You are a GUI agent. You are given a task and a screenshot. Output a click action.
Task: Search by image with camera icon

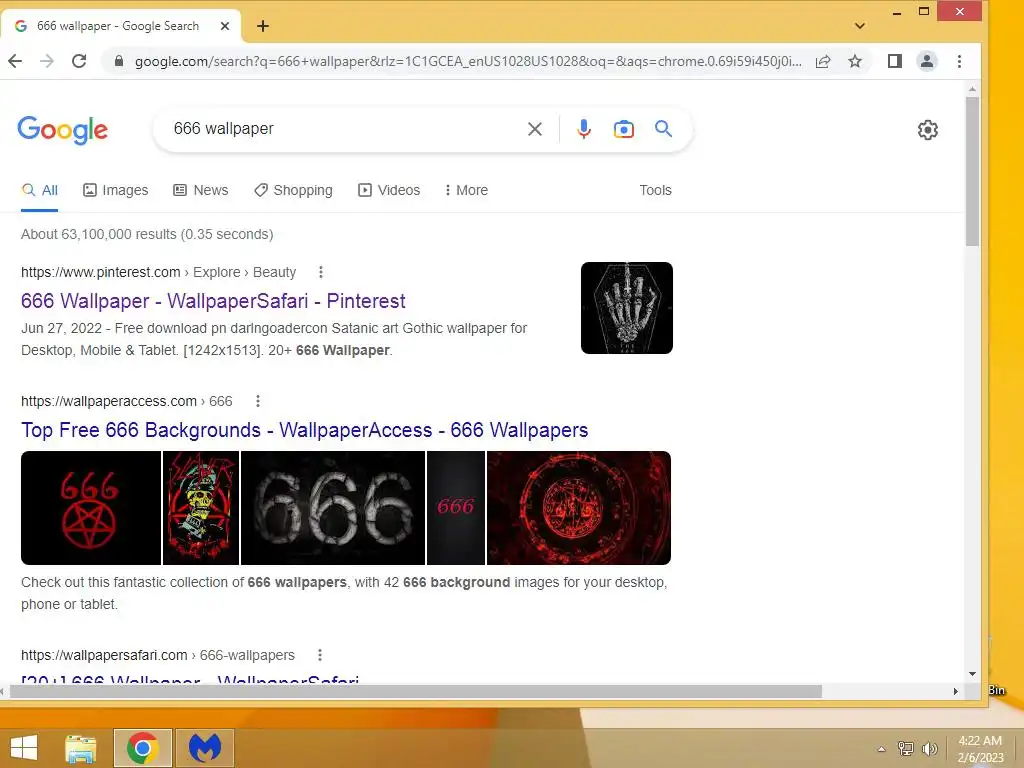(624, 129)
